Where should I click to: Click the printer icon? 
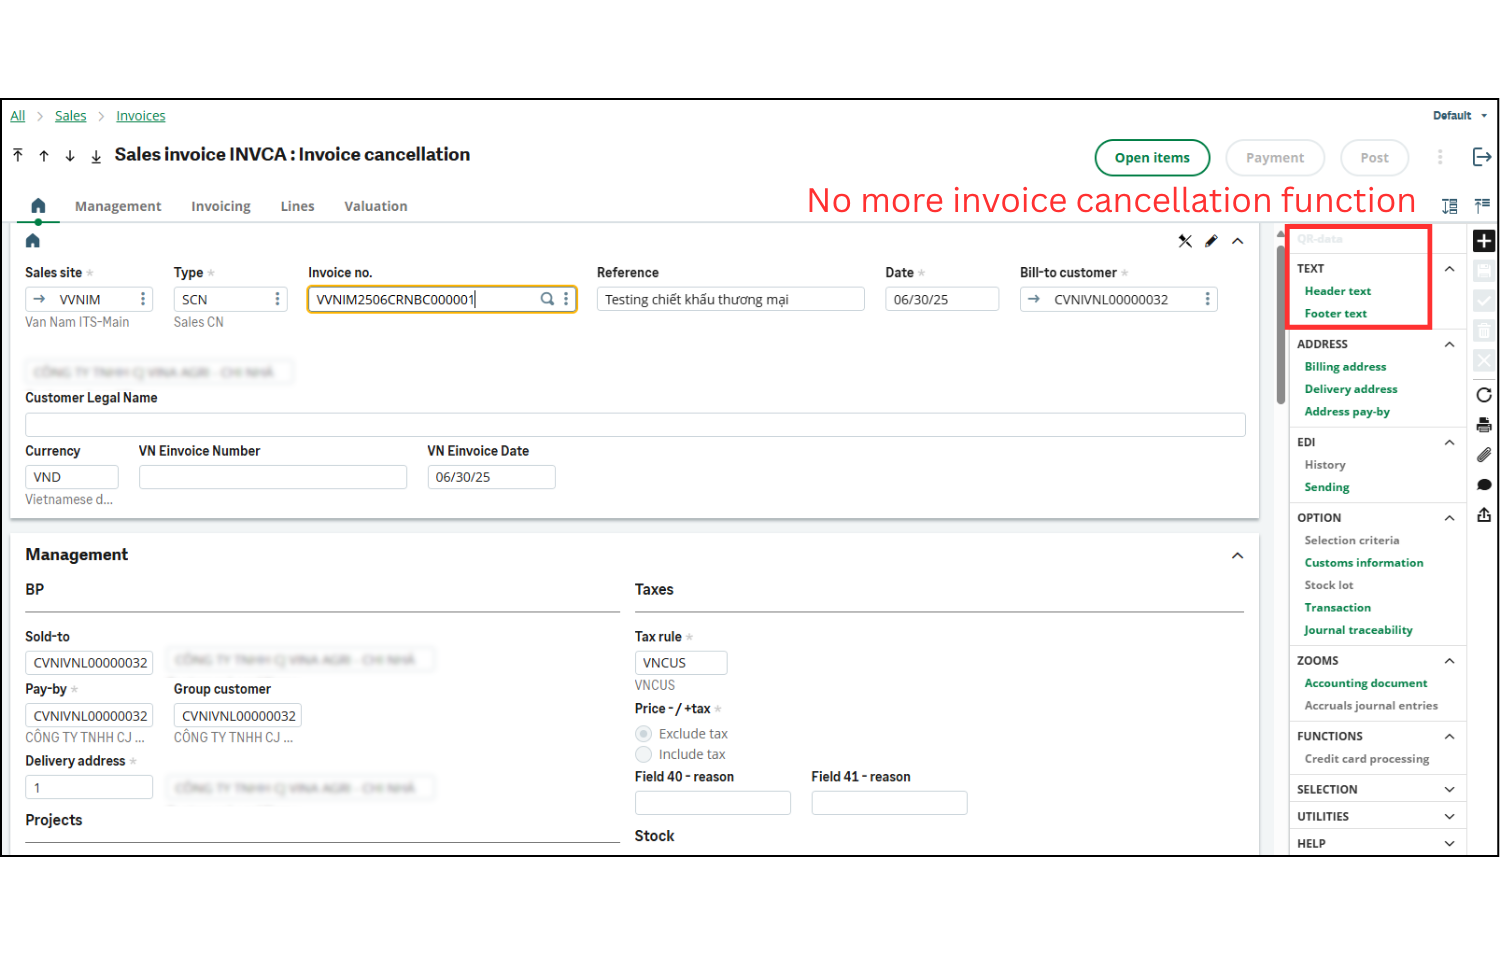pyautogui.click(x=1484, y=425)
